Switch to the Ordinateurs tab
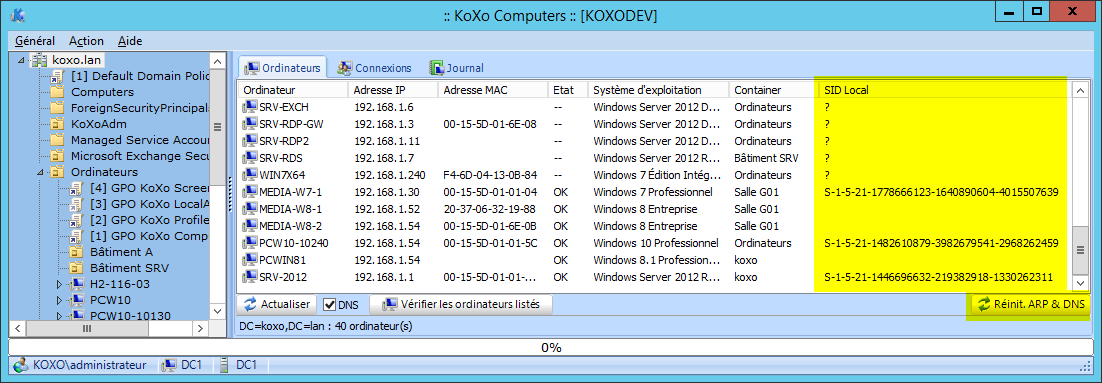 (282, 68)
